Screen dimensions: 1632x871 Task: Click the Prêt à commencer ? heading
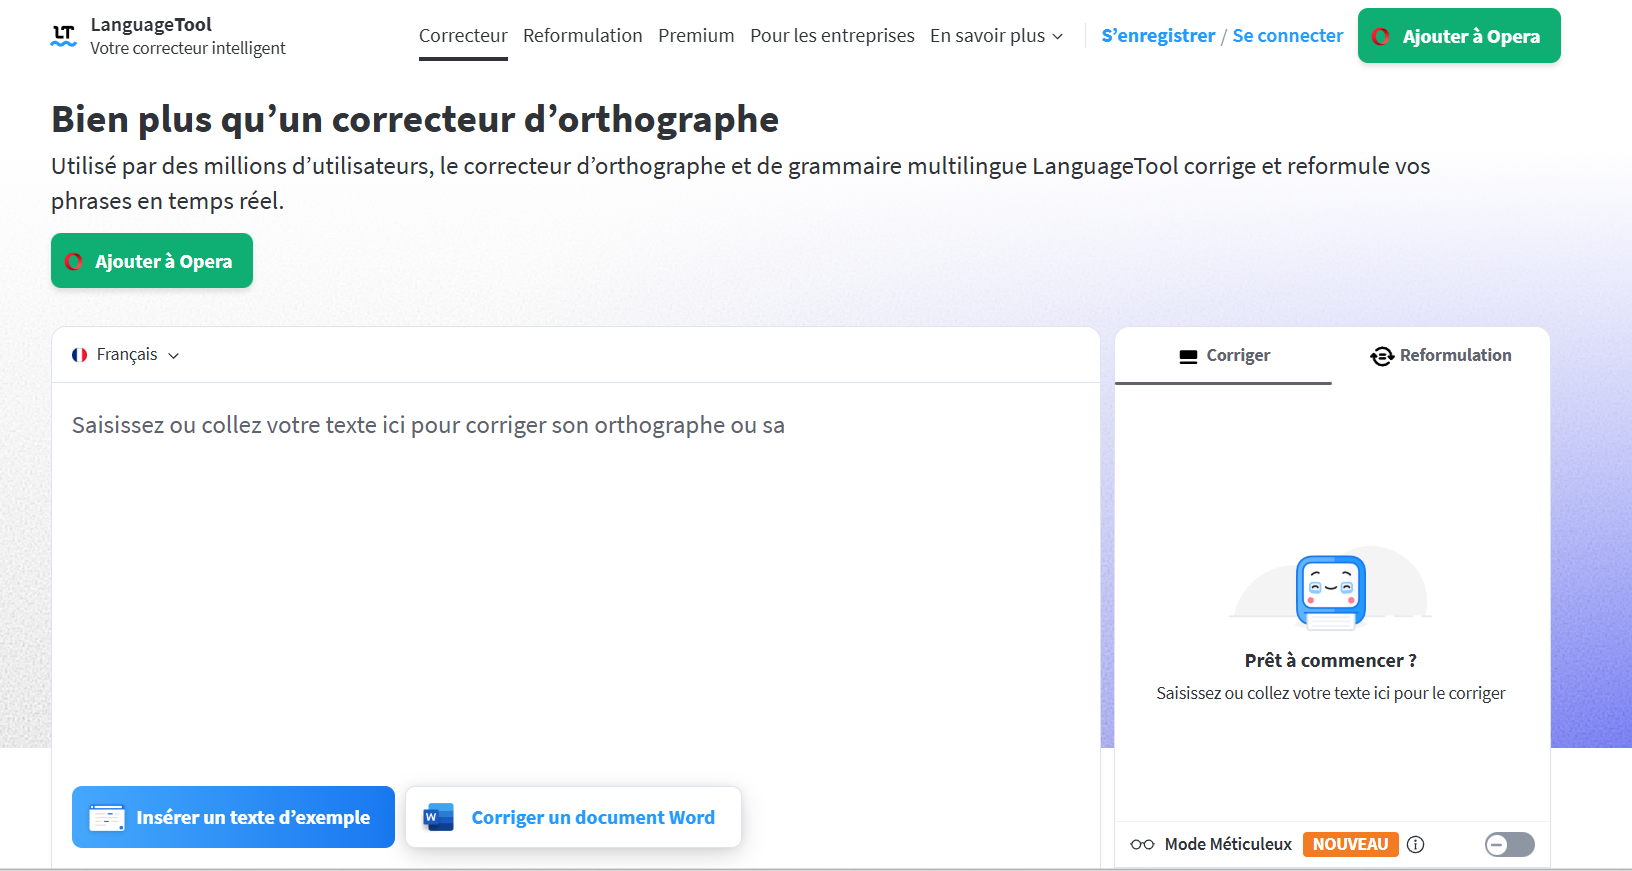coord(1331,661)
